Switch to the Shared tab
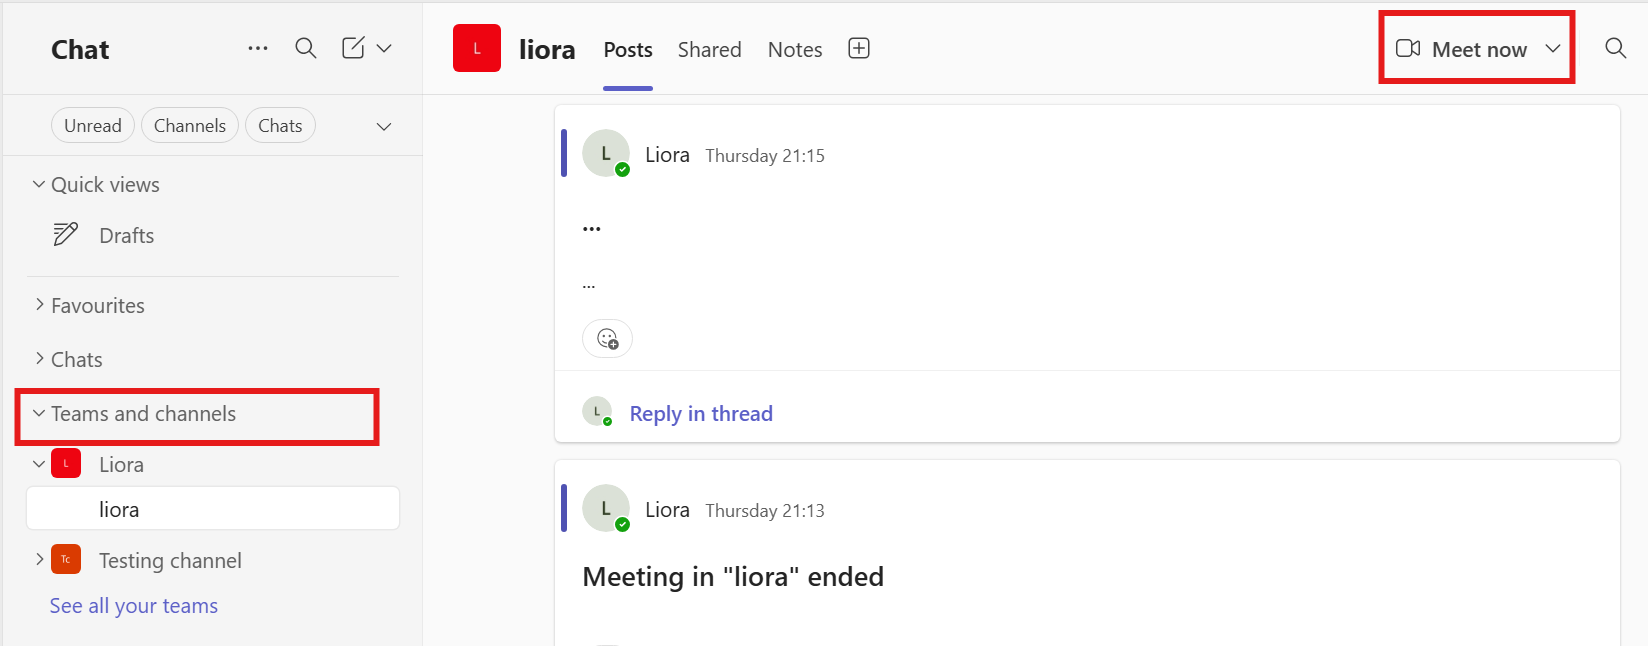 click(709, 50)
